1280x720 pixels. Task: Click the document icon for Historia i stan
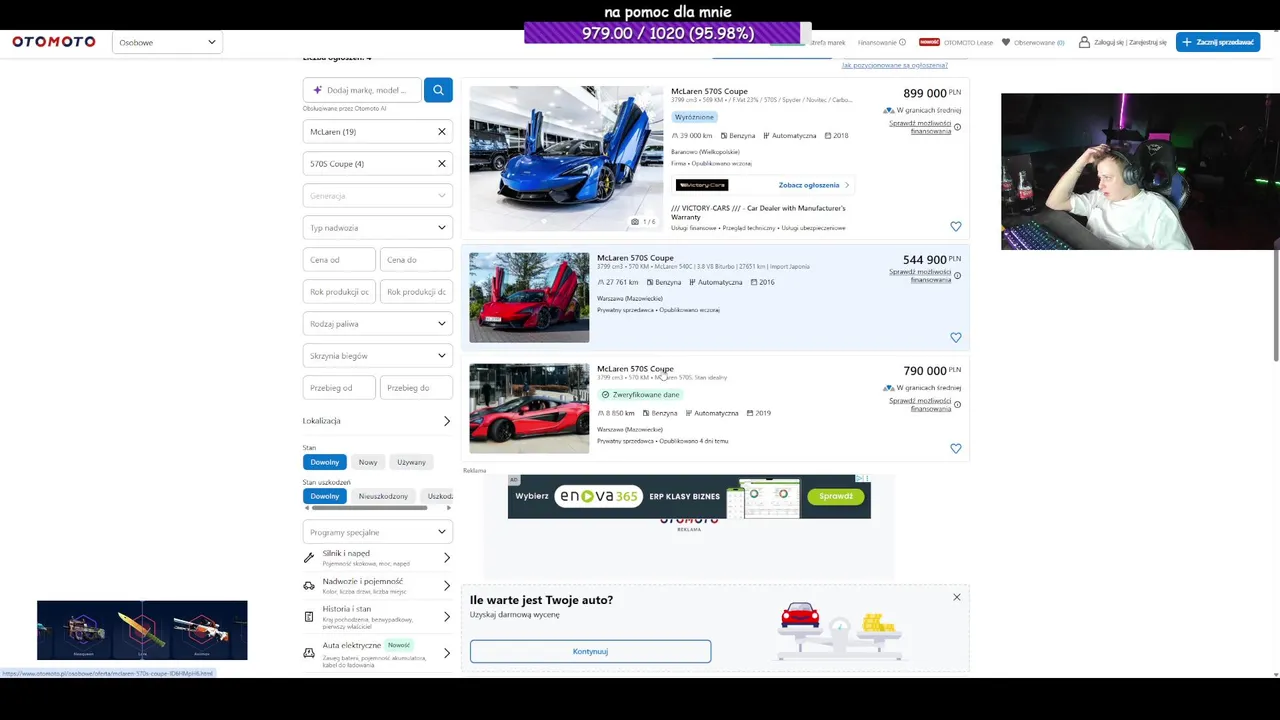coord(309,617)
